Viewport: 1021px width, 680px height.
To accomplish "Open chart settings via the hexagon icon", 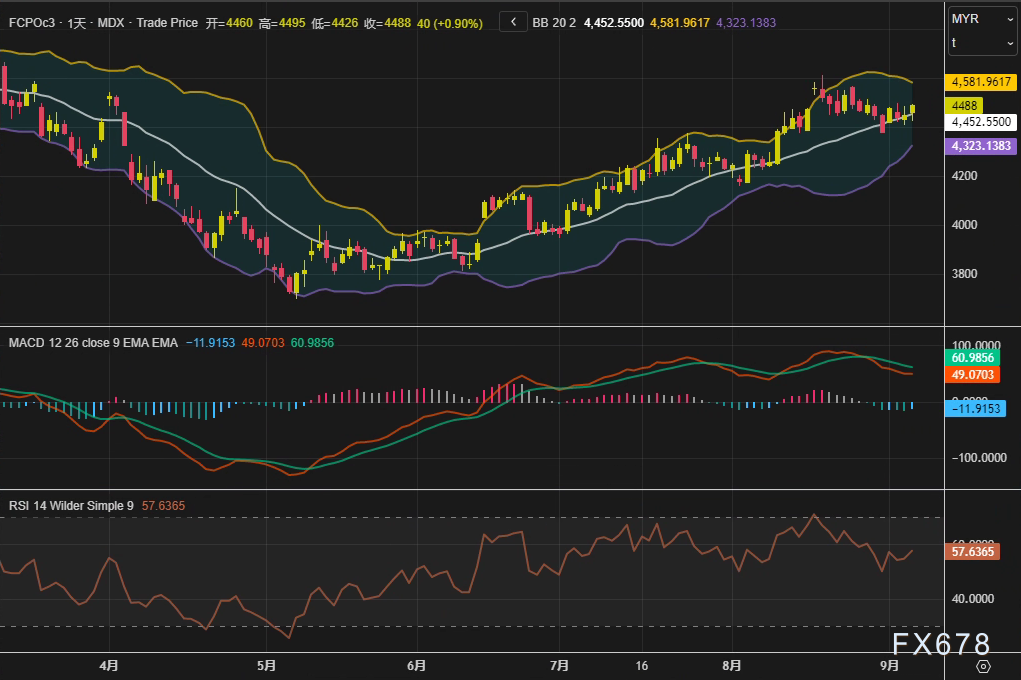I will (983, 666).
